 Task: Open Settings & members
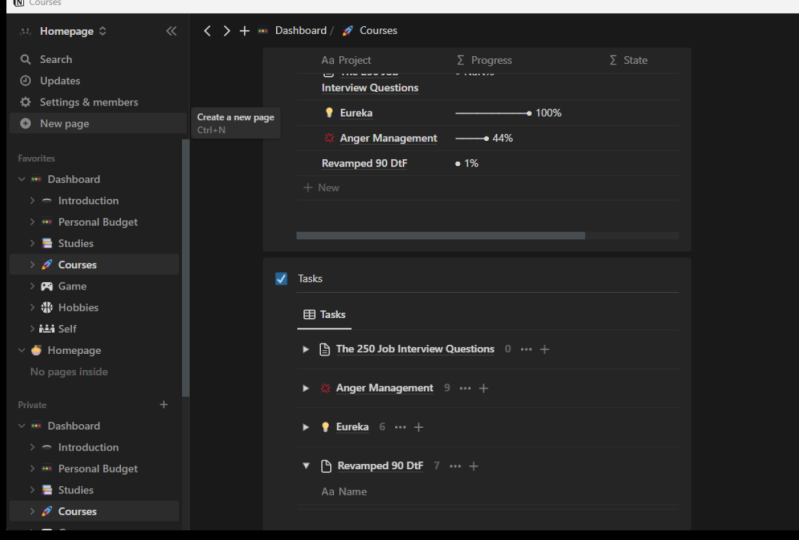click(88, 102)
